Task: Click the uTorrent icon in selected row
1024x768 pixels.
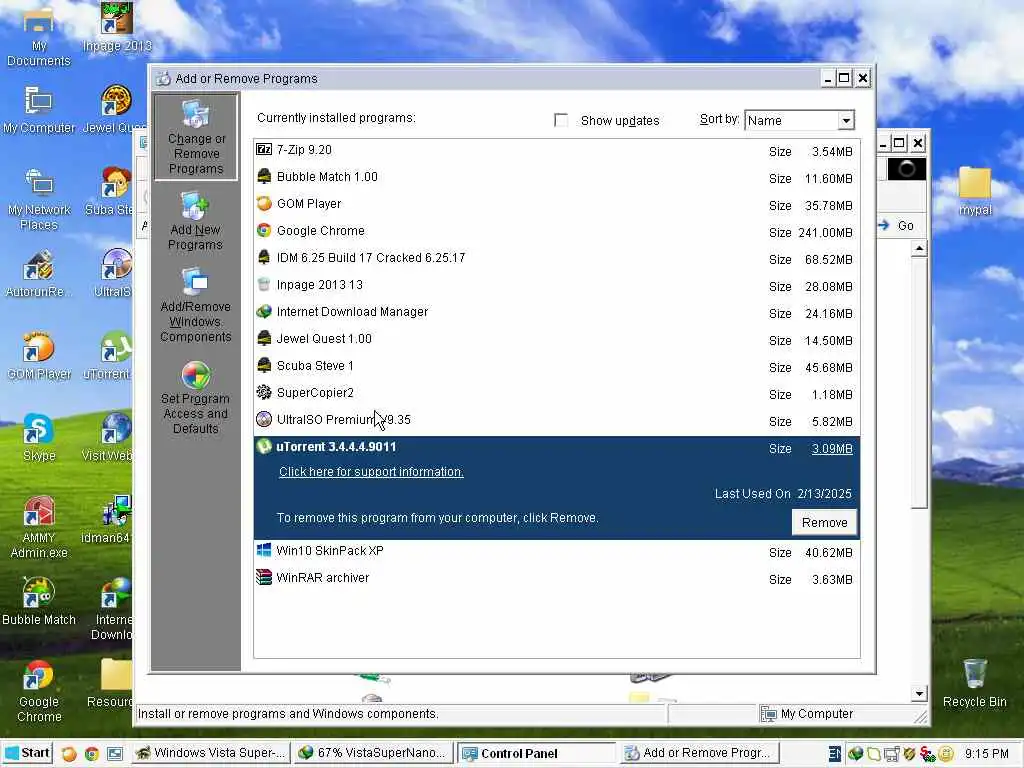Action: click(x=264, y=447)
